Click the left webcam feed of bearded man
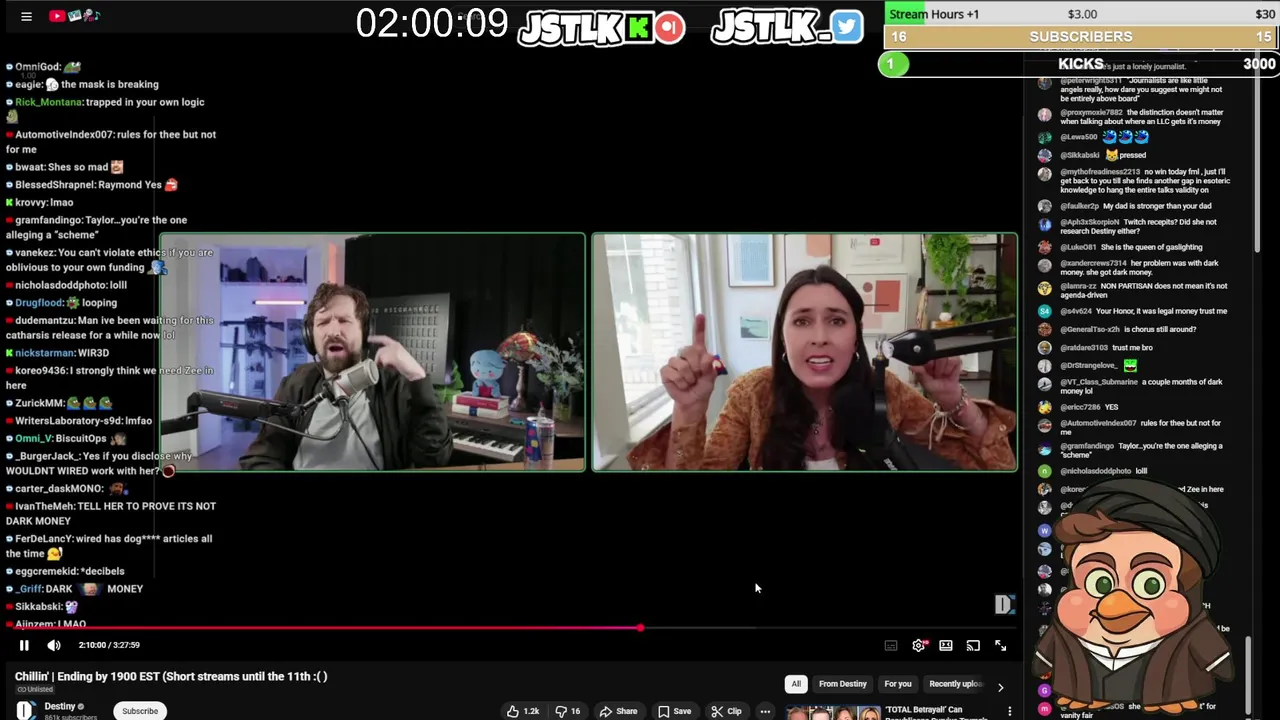The height and width of the screenshot is (720, 1280). (x=372, y=352)
